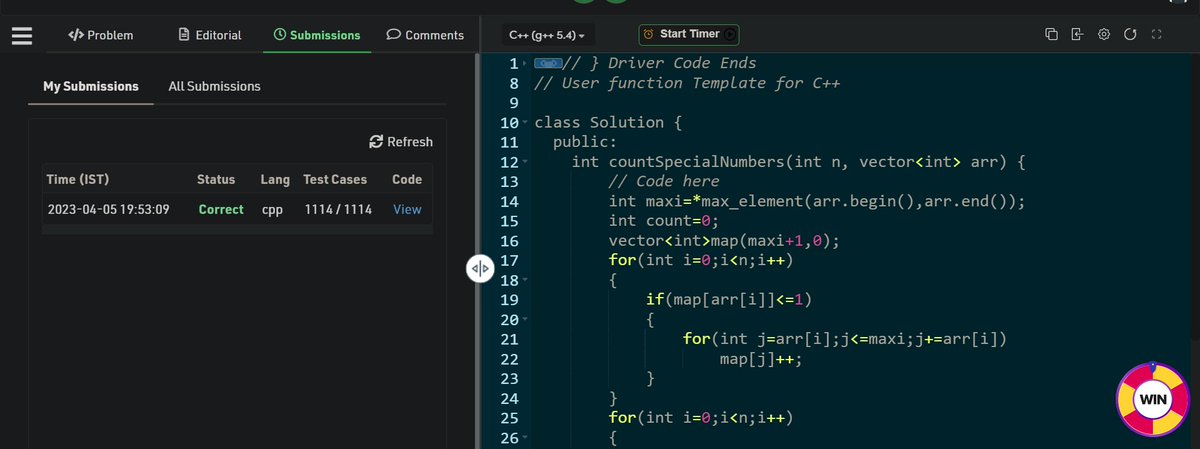Open the C++ language dropdown
Image resolution: width=1200 pixels, height=449 pixels.
[548, 35]
